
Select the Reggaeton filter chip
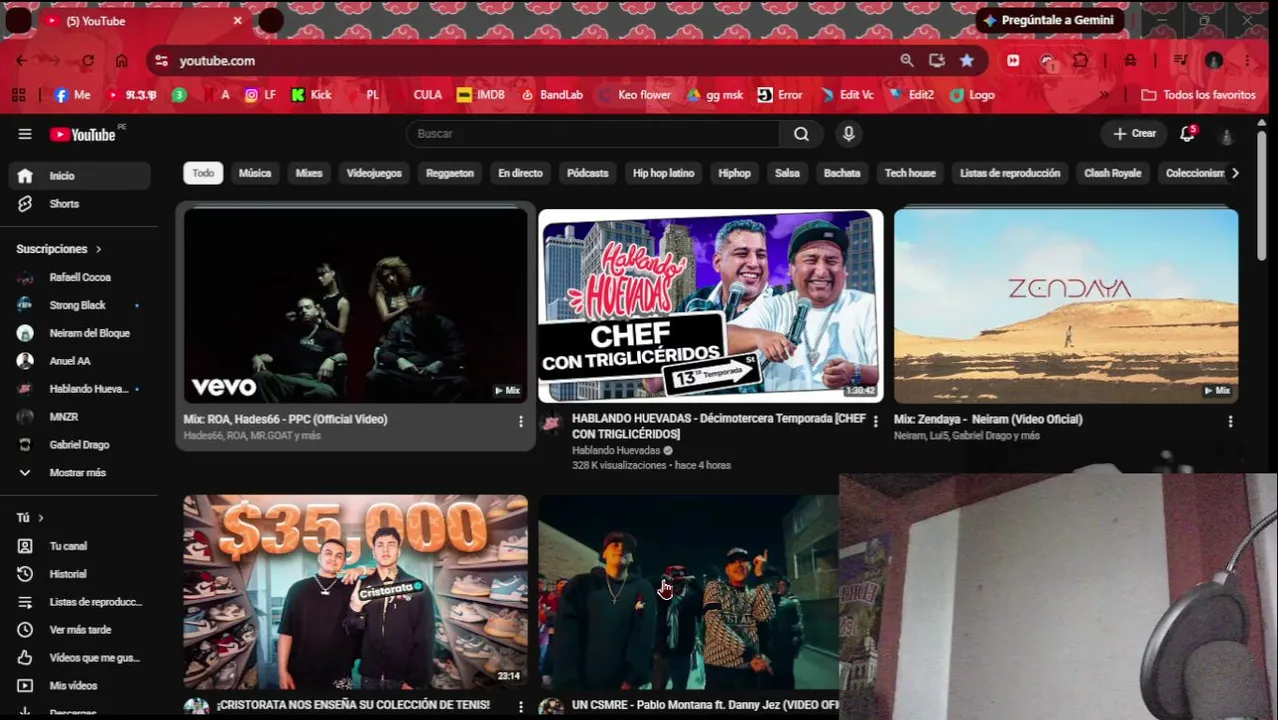pyautogui.click(x=450, y=173)
